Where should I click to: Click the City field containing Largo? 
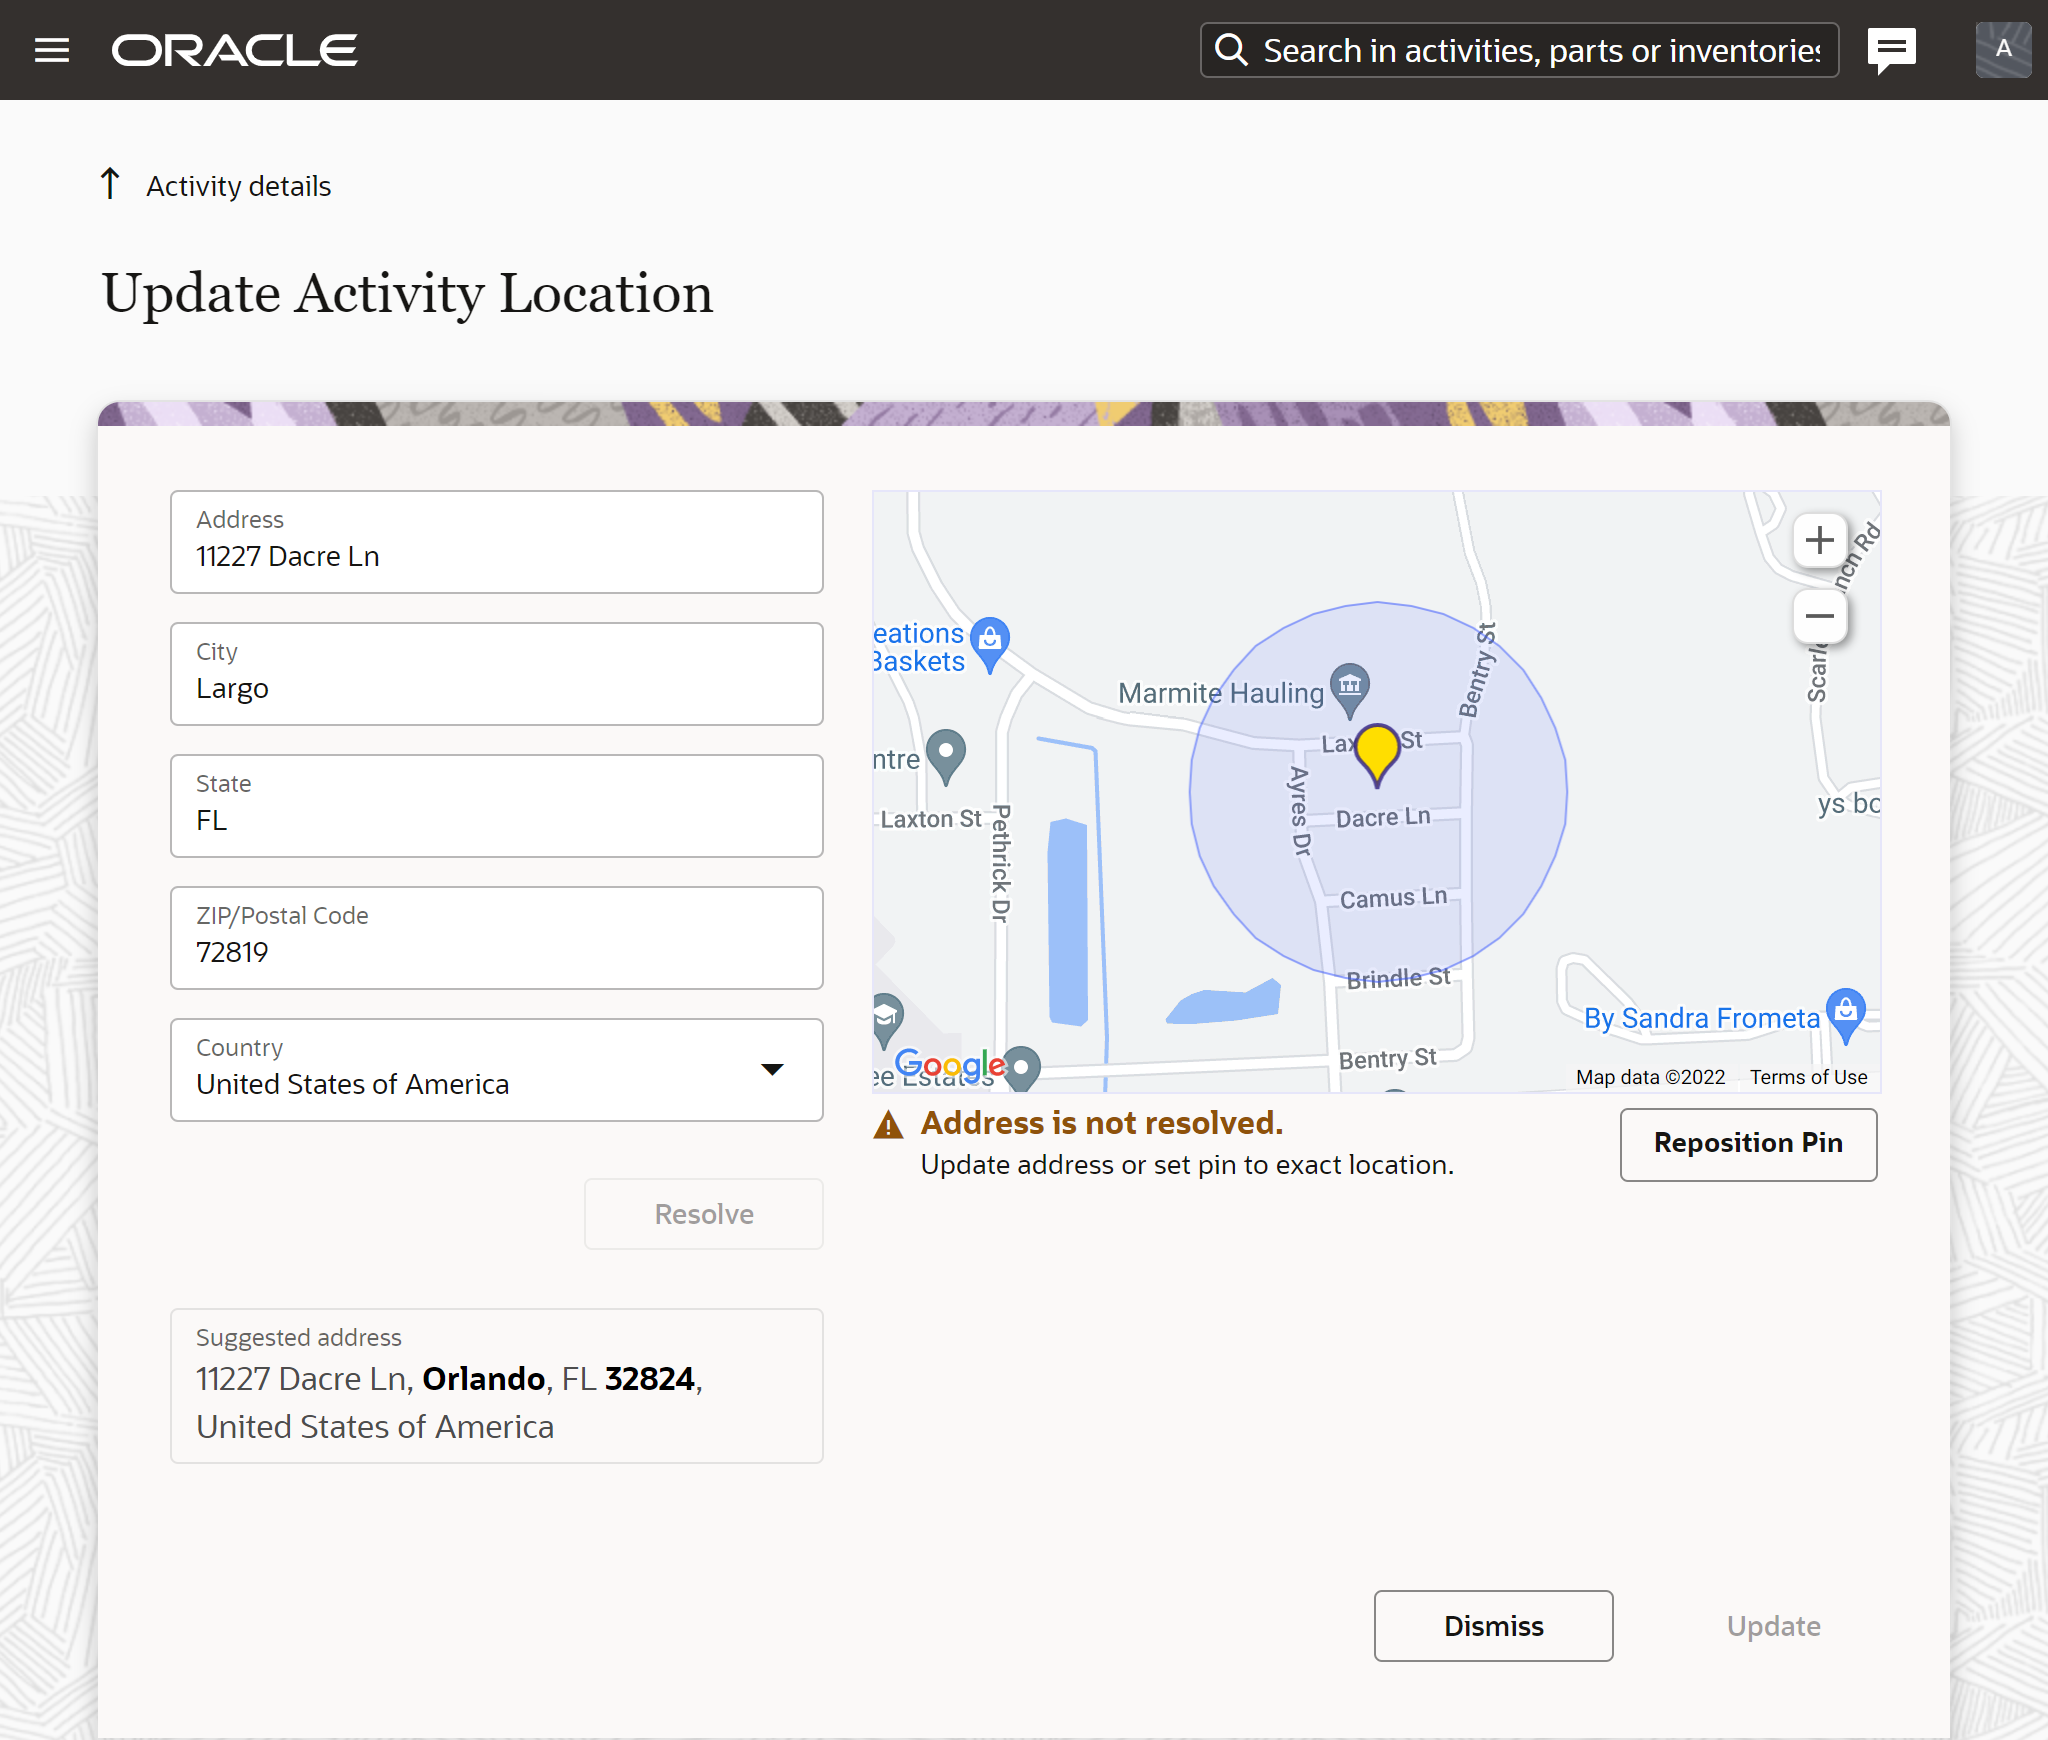point(496,674)
